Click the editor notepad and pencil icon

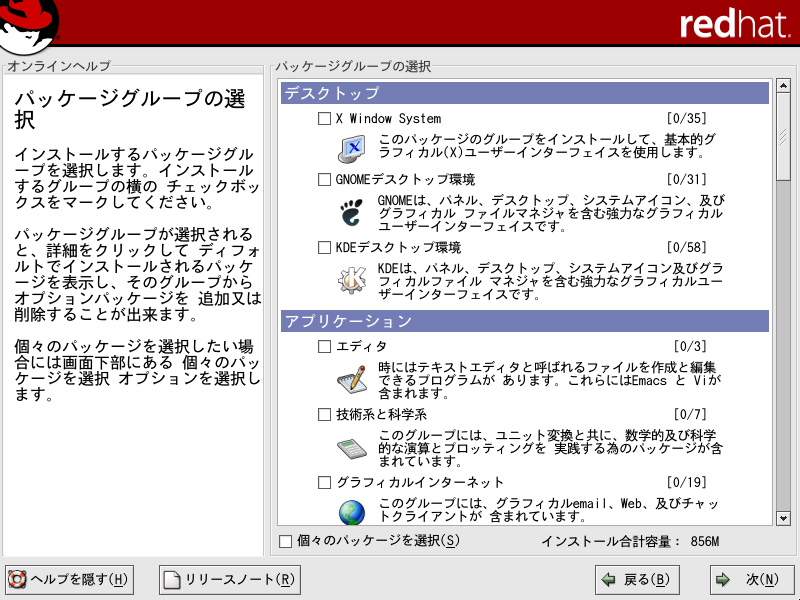coord(352,379)
